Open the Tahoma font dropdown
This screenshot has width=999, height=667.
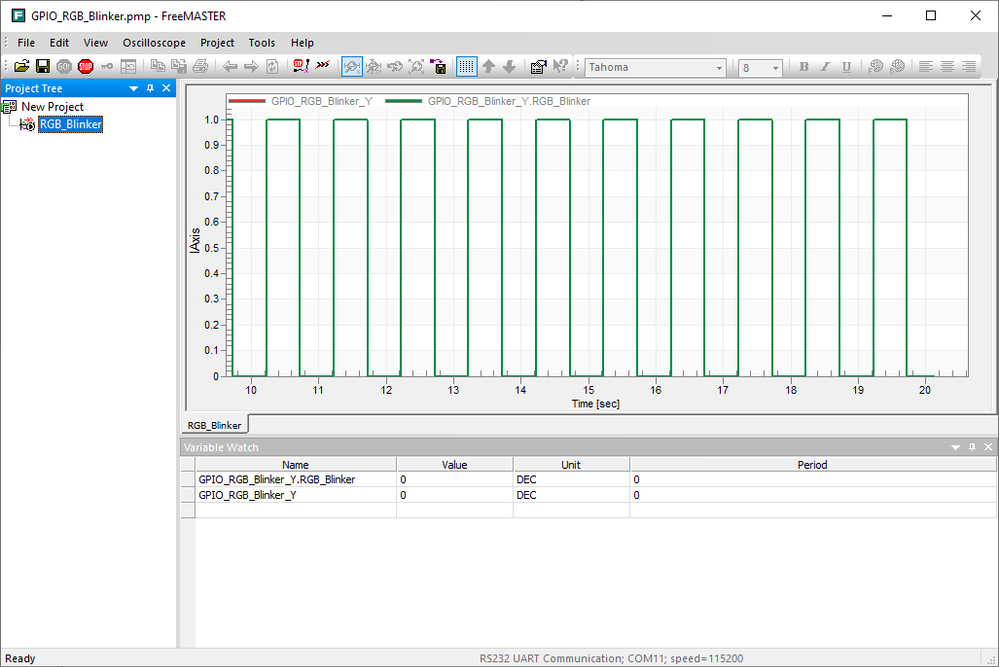pyautogui.click(x=719, y=68)
